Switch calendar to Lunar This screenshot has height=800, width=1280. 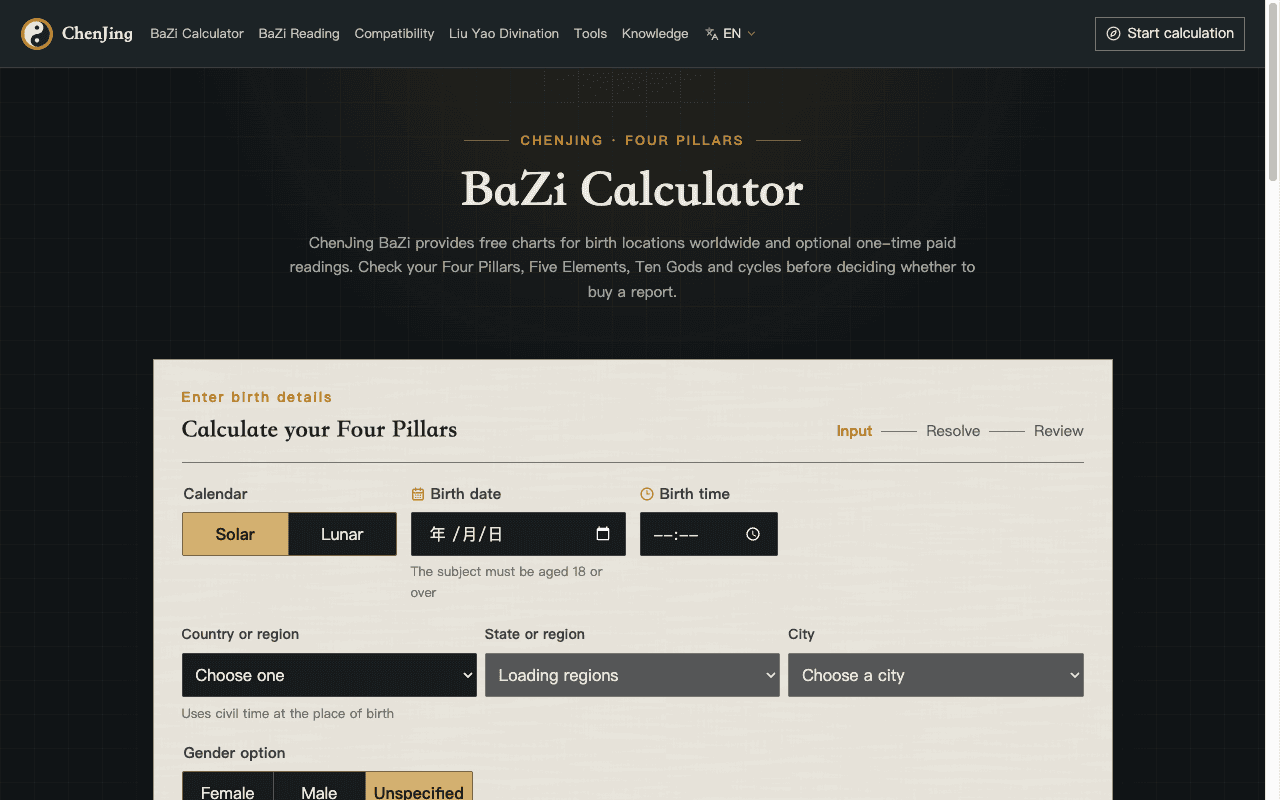342,534
